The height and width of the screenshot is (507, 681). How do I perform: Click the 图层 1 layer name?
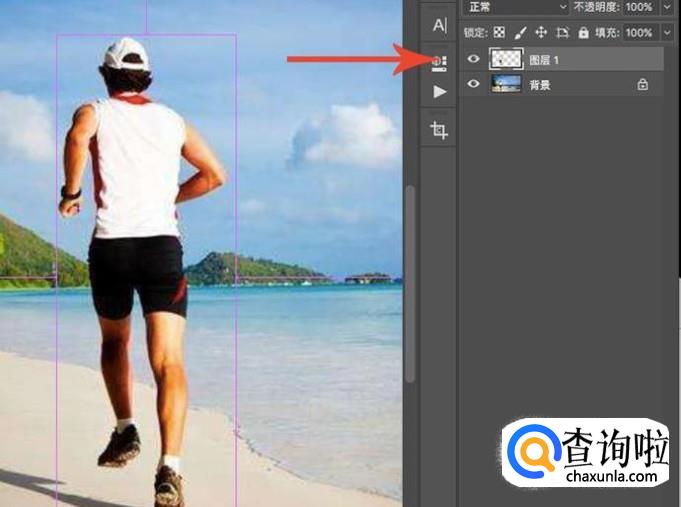(543, 60)
